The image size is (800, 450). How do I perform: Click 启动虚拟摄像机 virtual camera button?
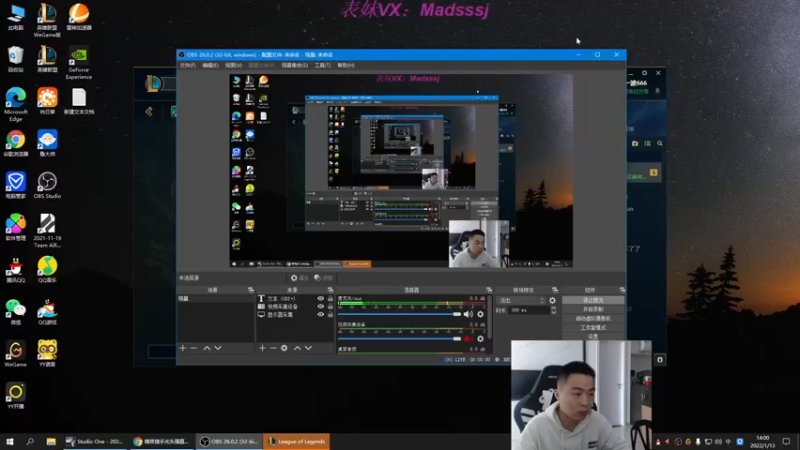pyautogui.click(x=593, y=318)
